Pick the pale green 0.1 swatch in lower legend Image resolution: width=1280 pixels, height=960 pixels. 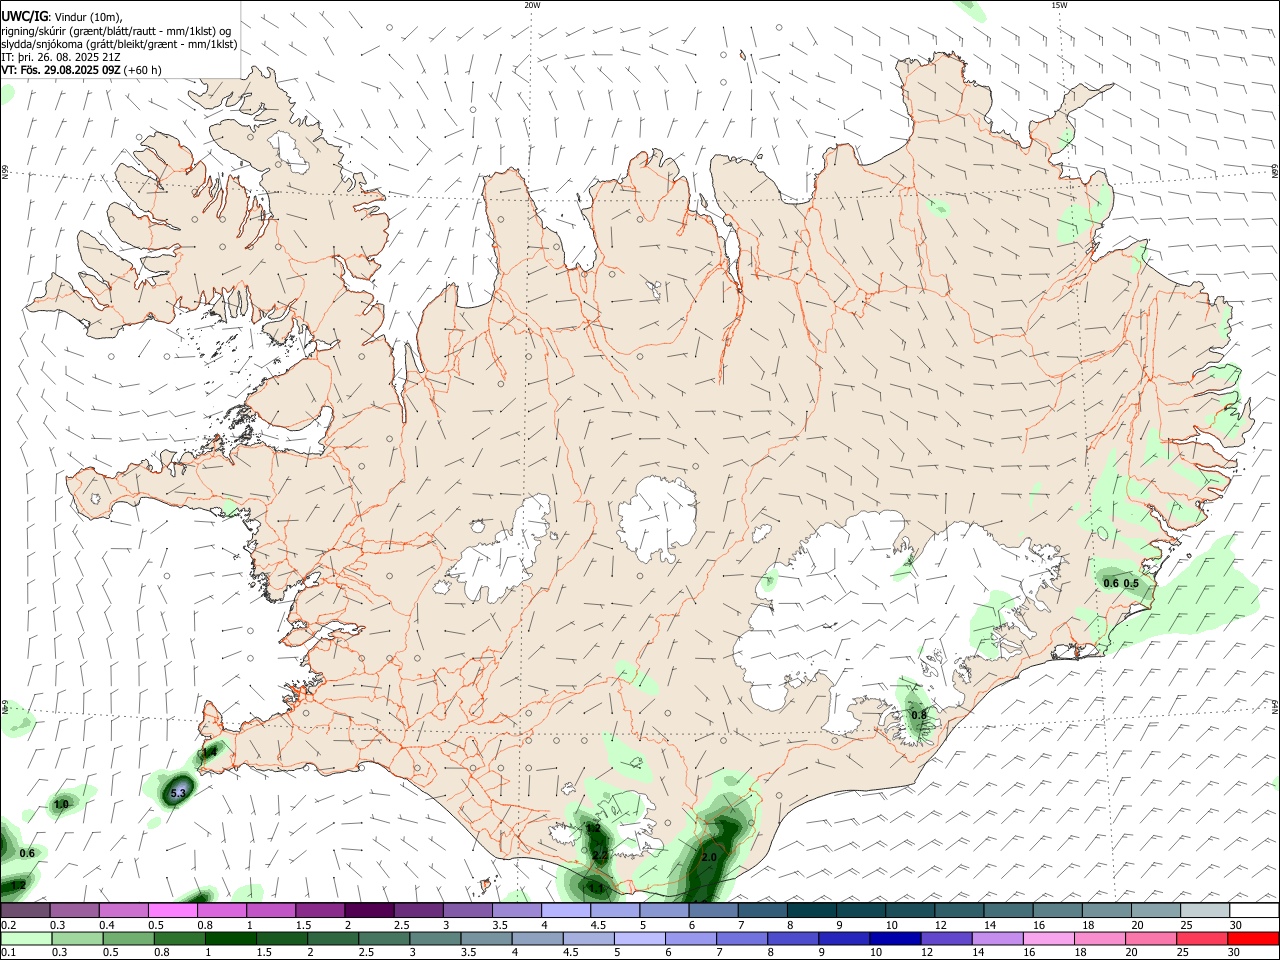pos(26,939)
